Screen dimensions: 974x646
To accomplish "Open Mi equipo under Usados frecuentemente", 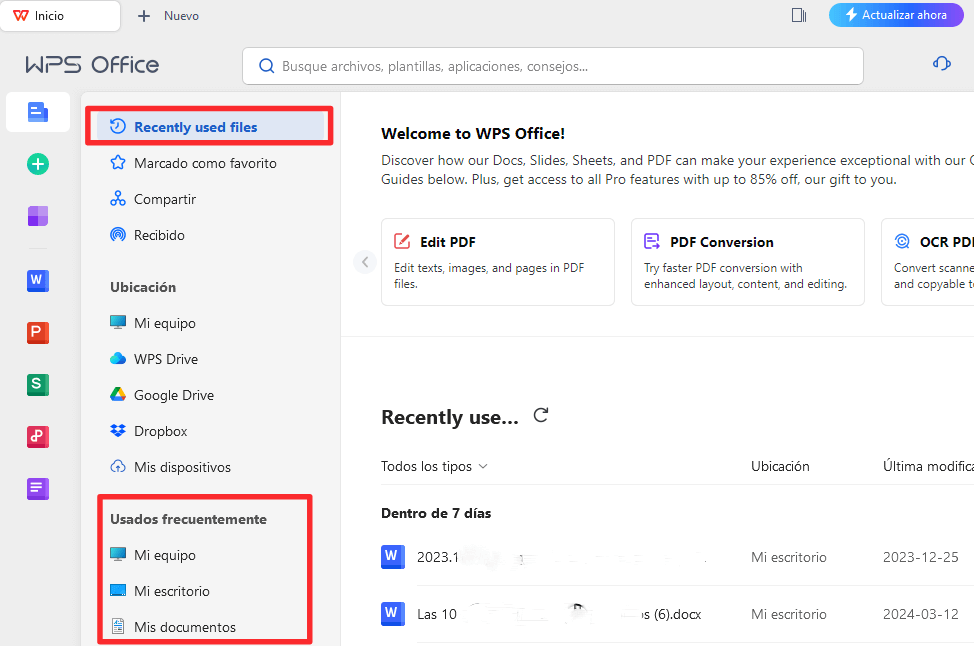I will click(153, 555).
